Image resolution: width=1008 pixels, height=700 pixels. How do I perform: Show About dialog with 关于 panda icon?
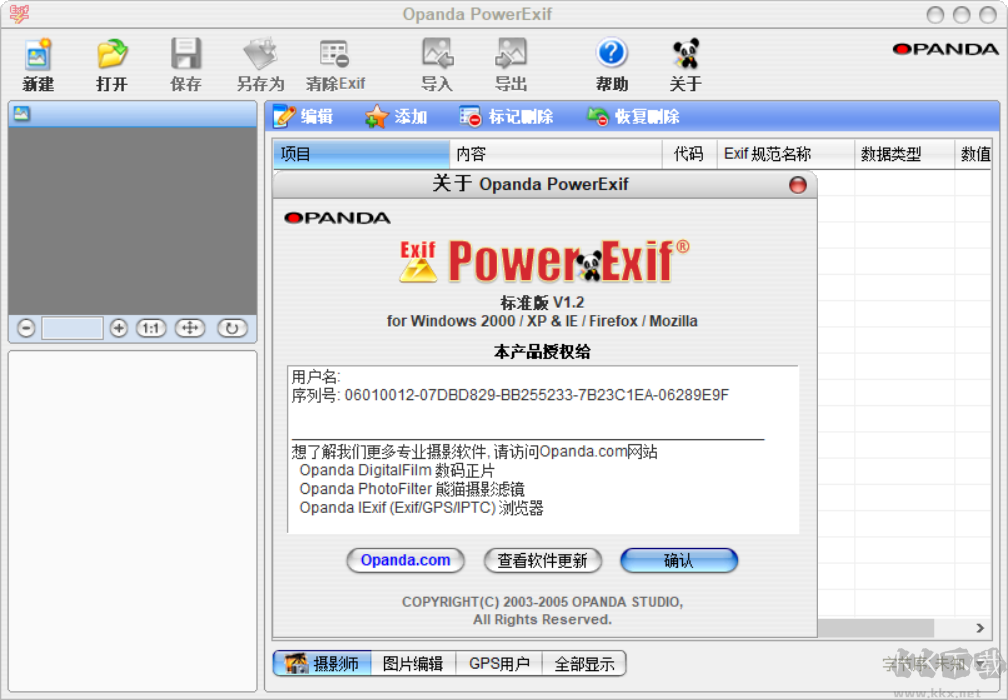(685, 62)
